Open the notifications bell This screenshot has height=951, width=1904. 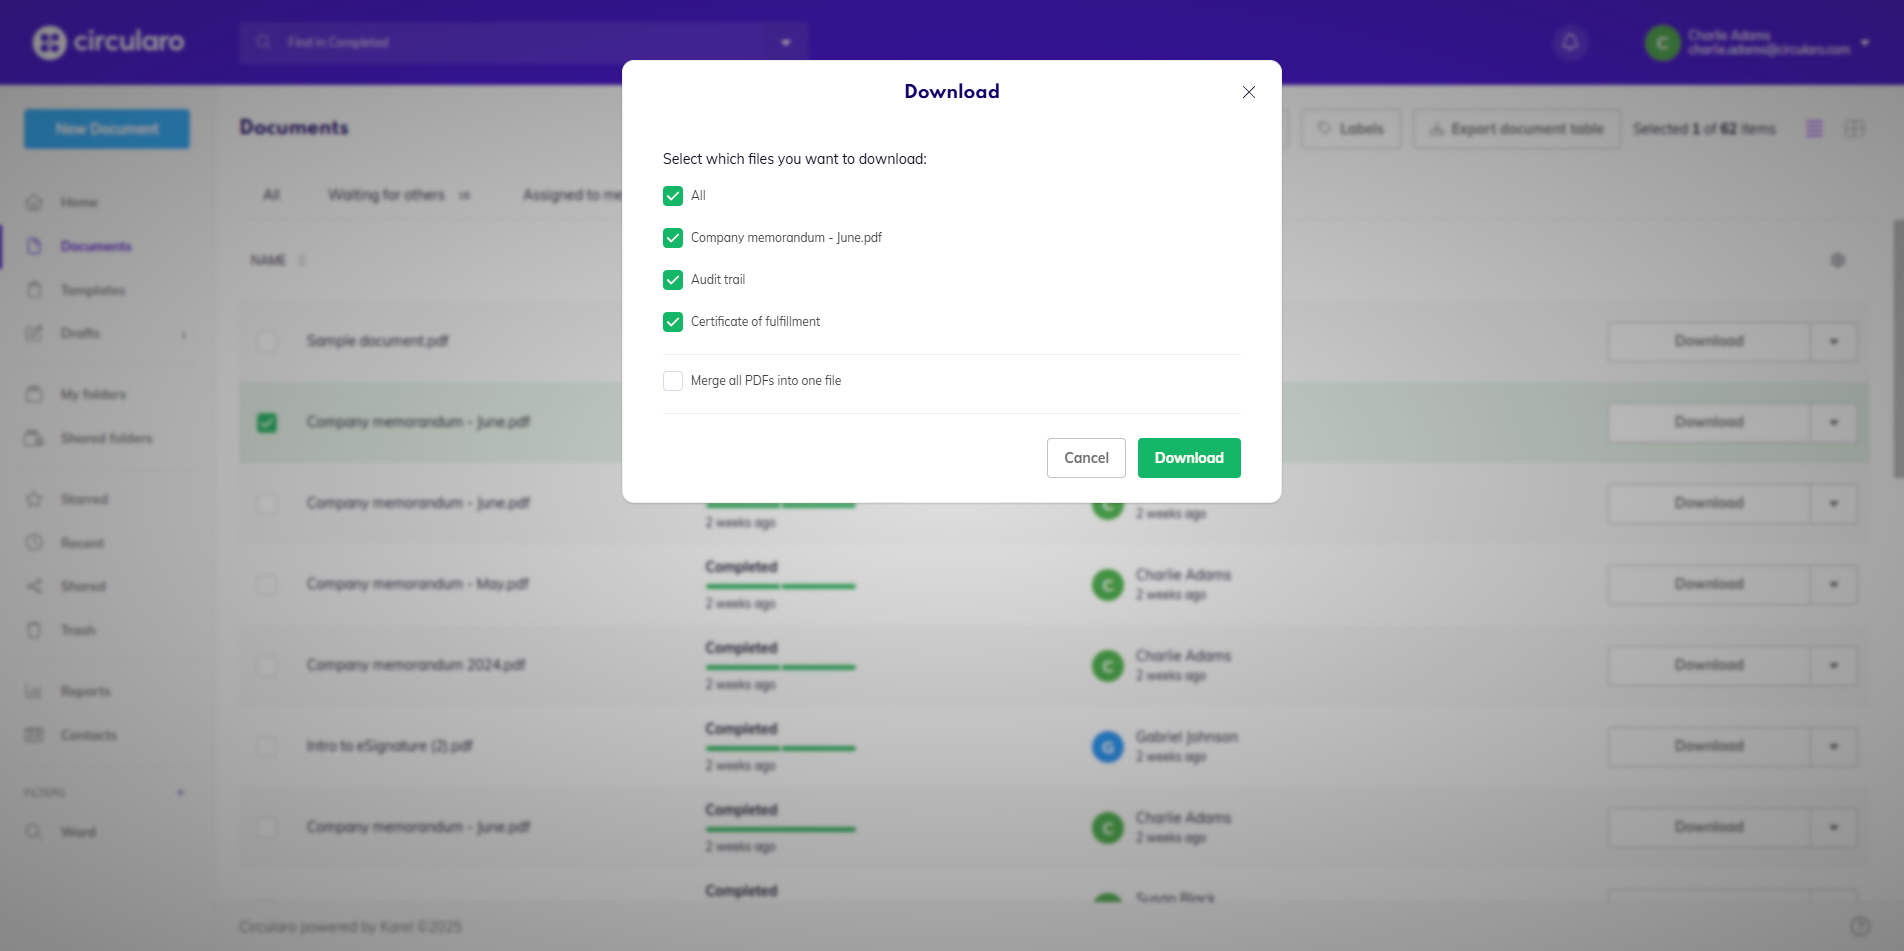[x=1570, y=42]
